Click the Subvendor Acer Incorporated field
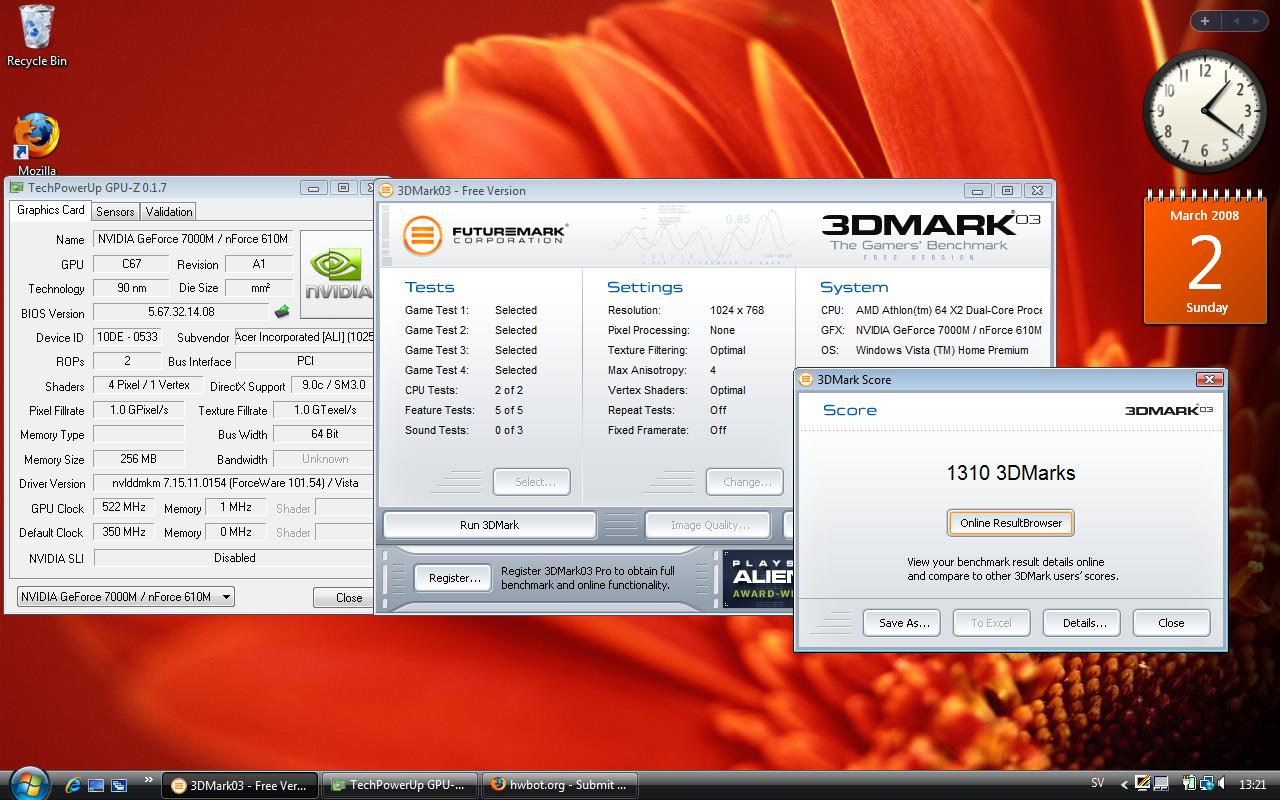1280x800 pixels. 304,337
